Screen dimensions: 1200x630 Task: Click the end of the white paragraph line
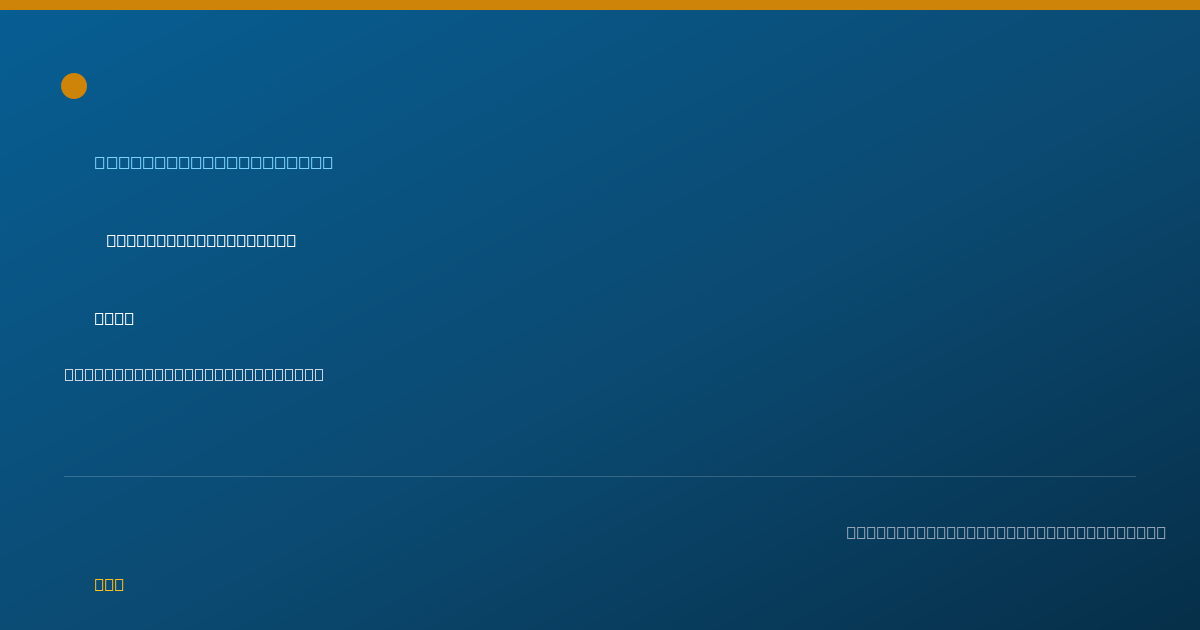(x=320, y=374)
